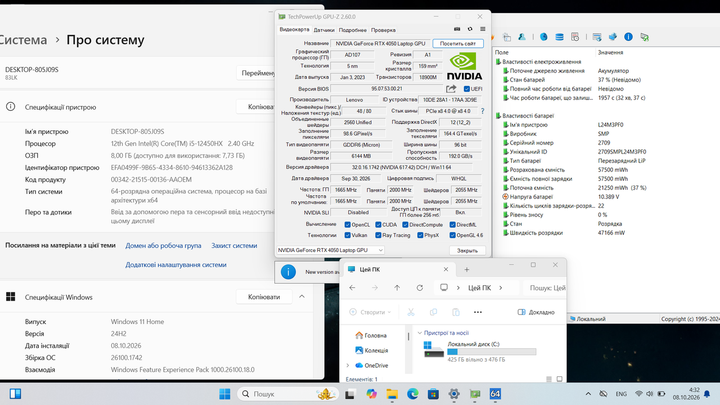Image resolution: width=720 pixels, height=405 pixels.
Task: Click GPU-Z screenshot camera icon
Action: click(x=457, y=29)
